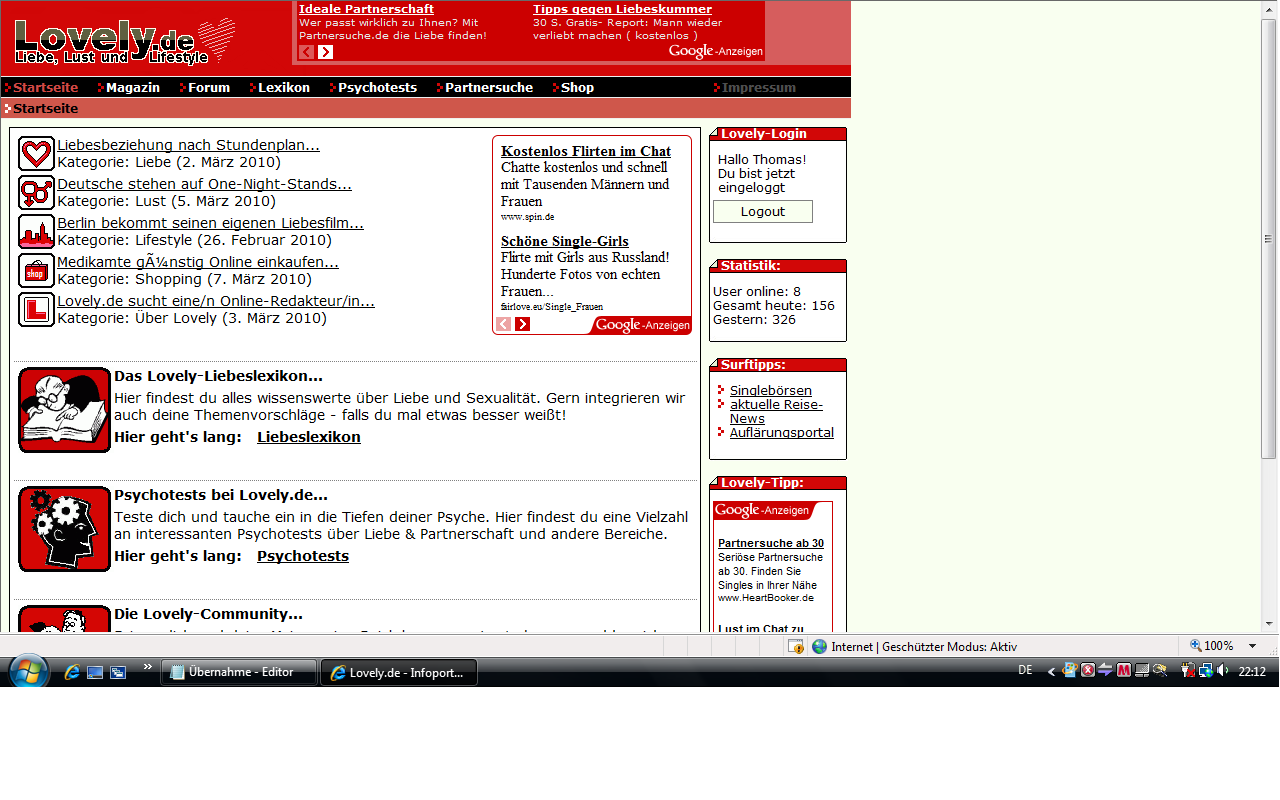Click the gears head Psychotests image
This screenshot has height=800, width=1280.
[x=64, y=529]
